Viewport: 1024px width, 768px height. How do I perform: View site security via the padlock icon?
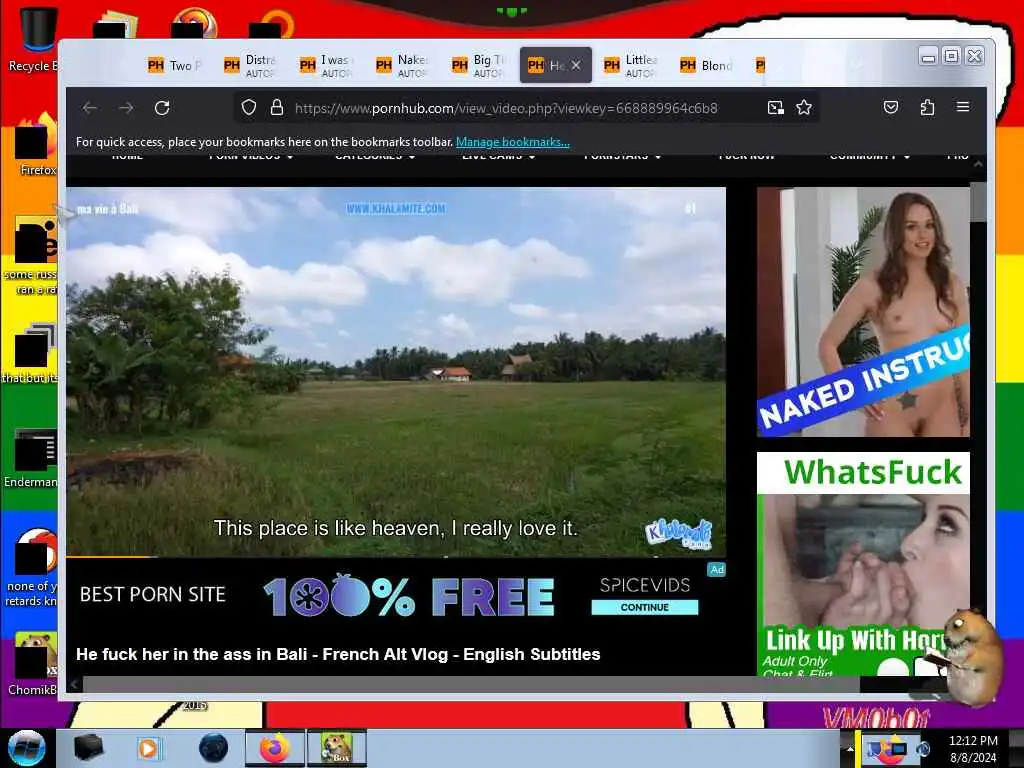tap(277, 107)
